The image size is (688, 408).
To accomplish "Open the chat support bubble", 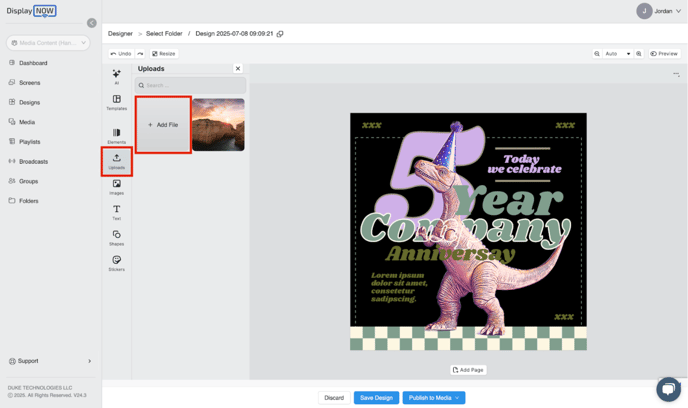I will click(668, 389).
